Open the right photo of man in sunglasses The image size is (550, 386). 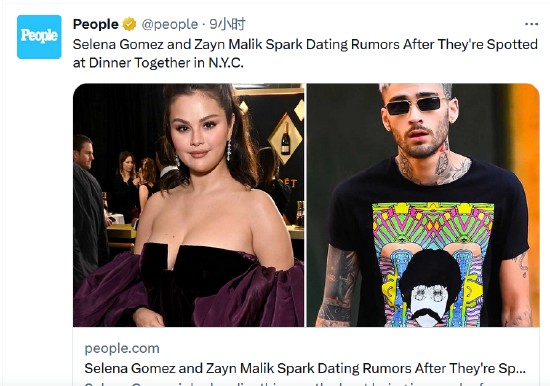click(x=423, y=205)
